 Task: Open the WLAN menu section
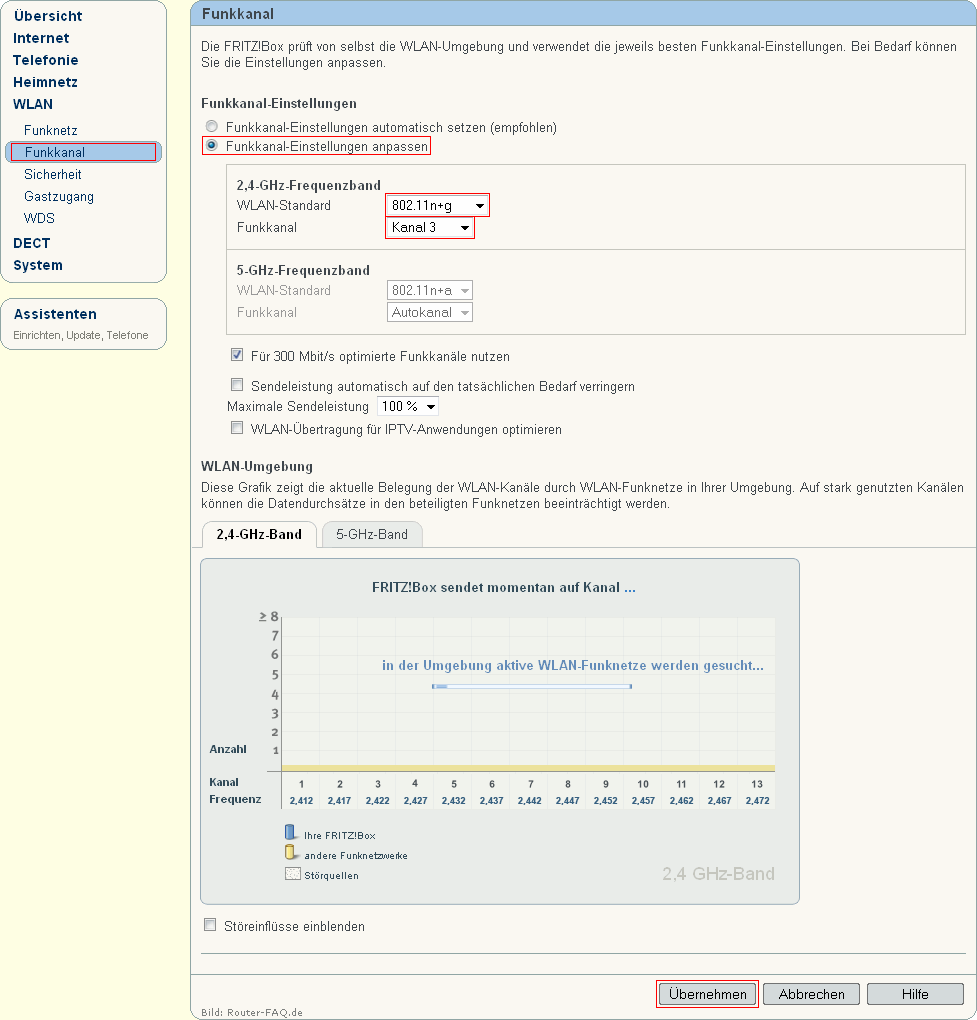(33, 104)
